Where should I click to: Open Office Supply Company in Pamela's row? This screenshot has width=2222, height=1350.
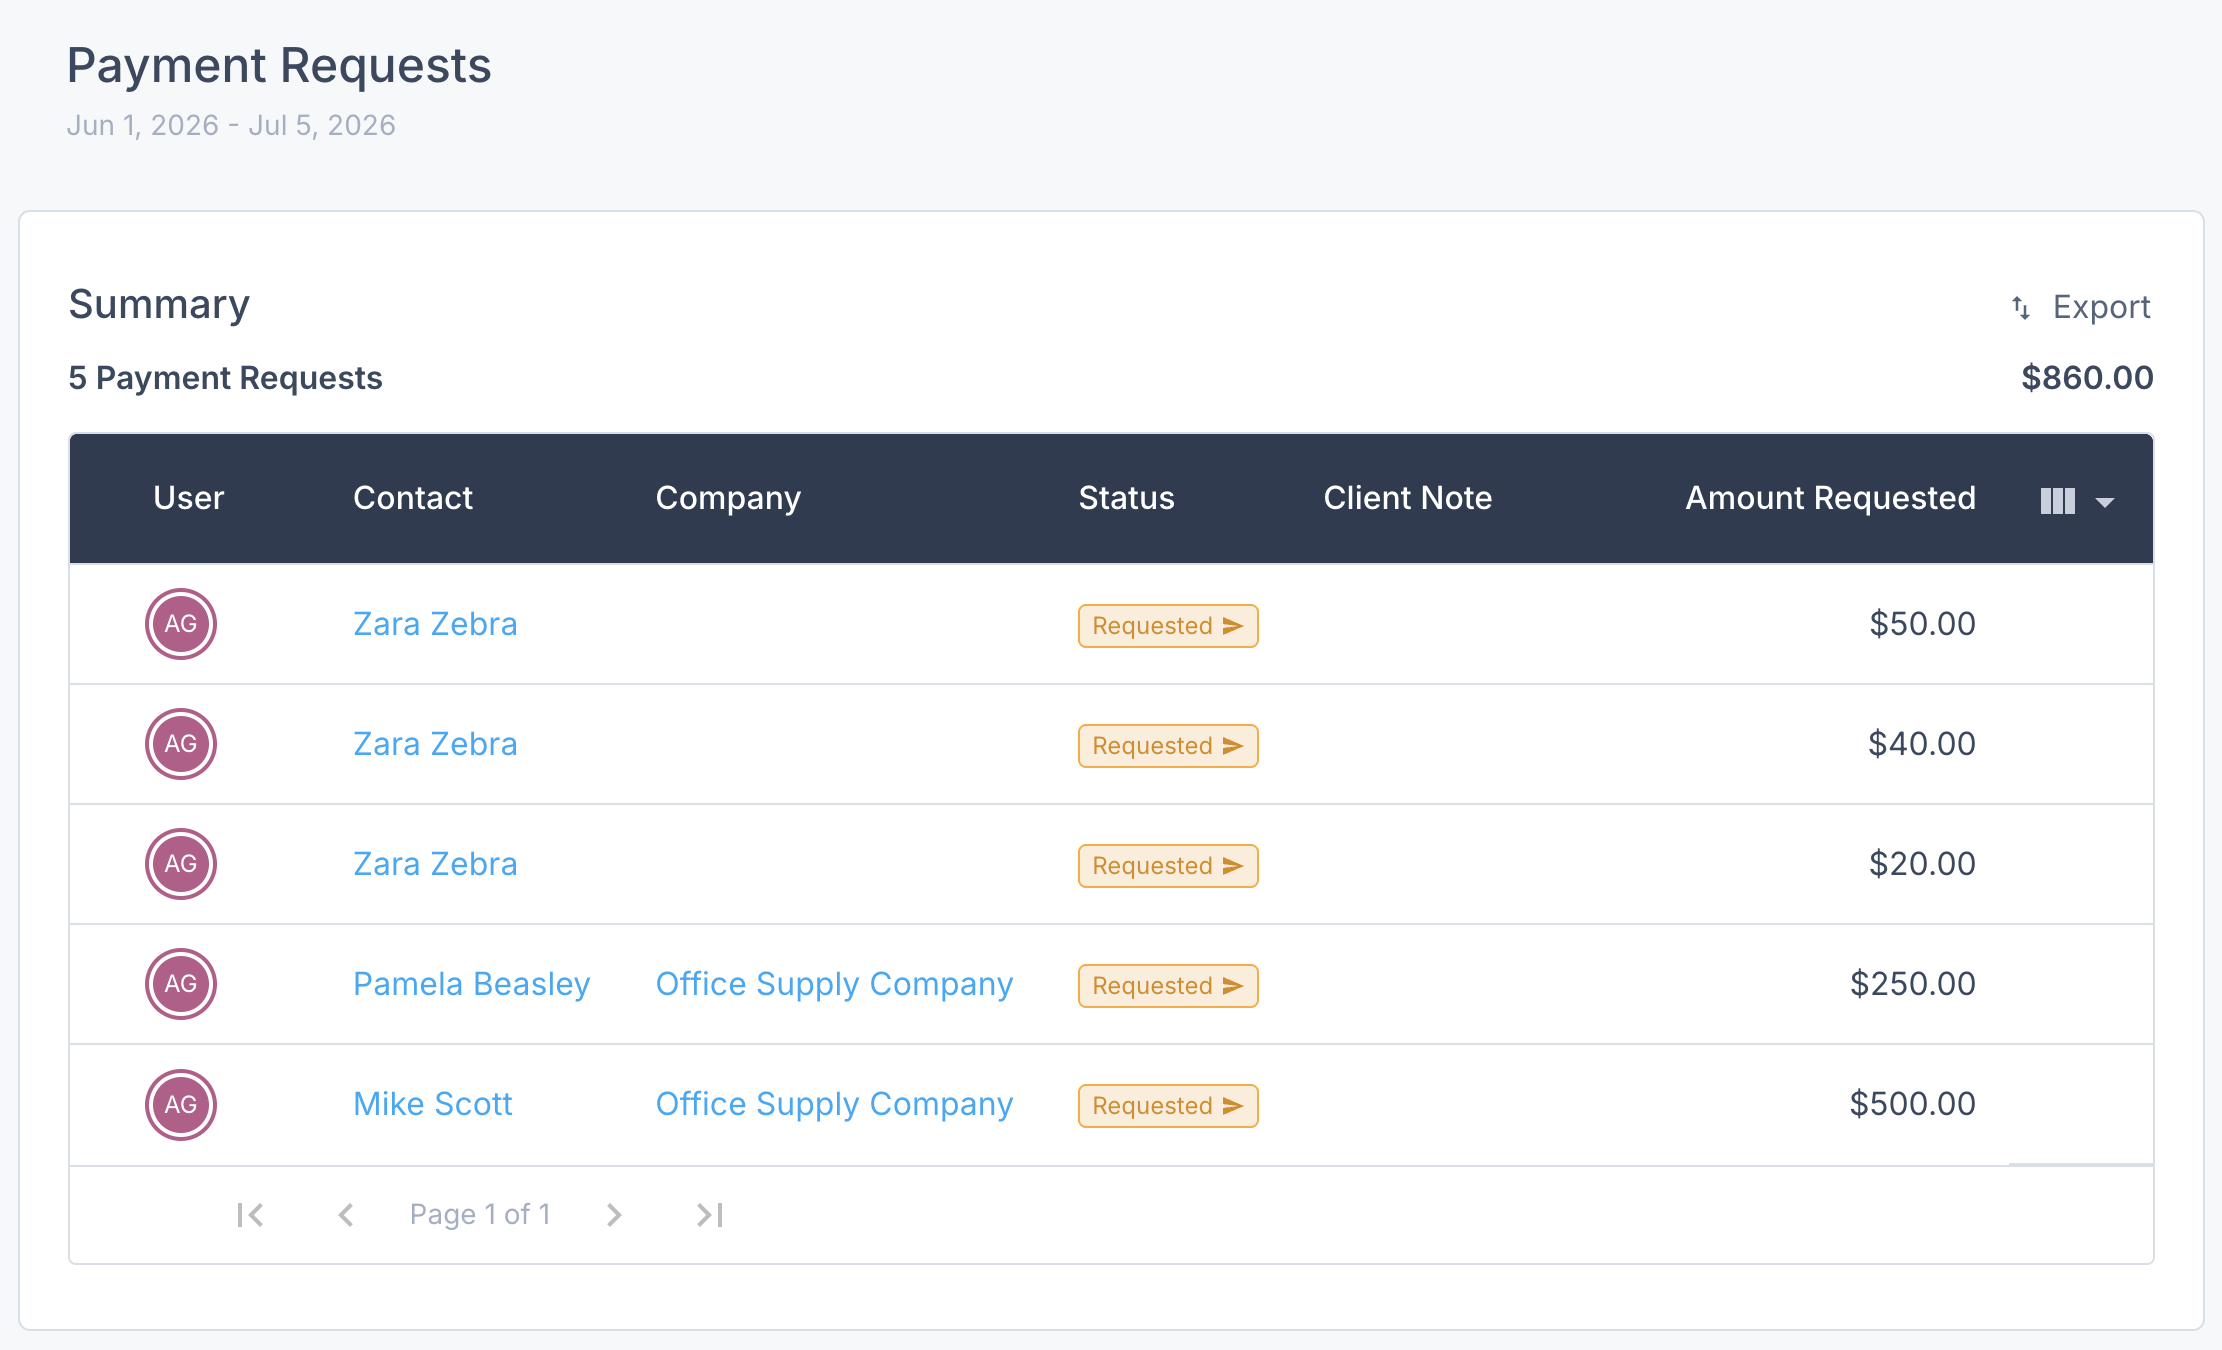point(834,984)
